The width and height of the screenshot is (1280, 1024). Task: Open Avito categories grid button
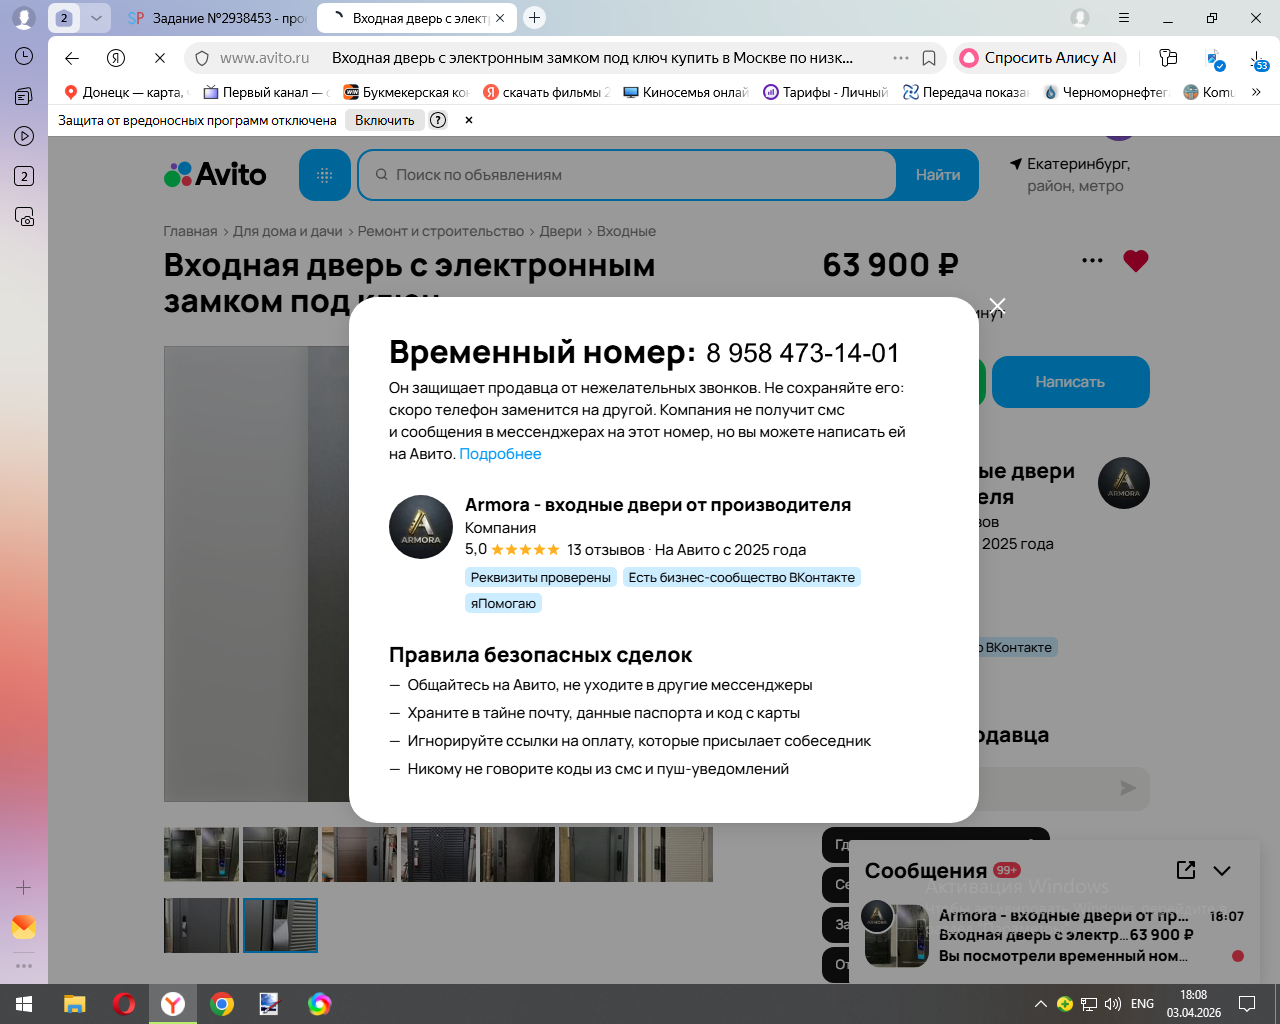pyautogui.click(x=325, y=175)
